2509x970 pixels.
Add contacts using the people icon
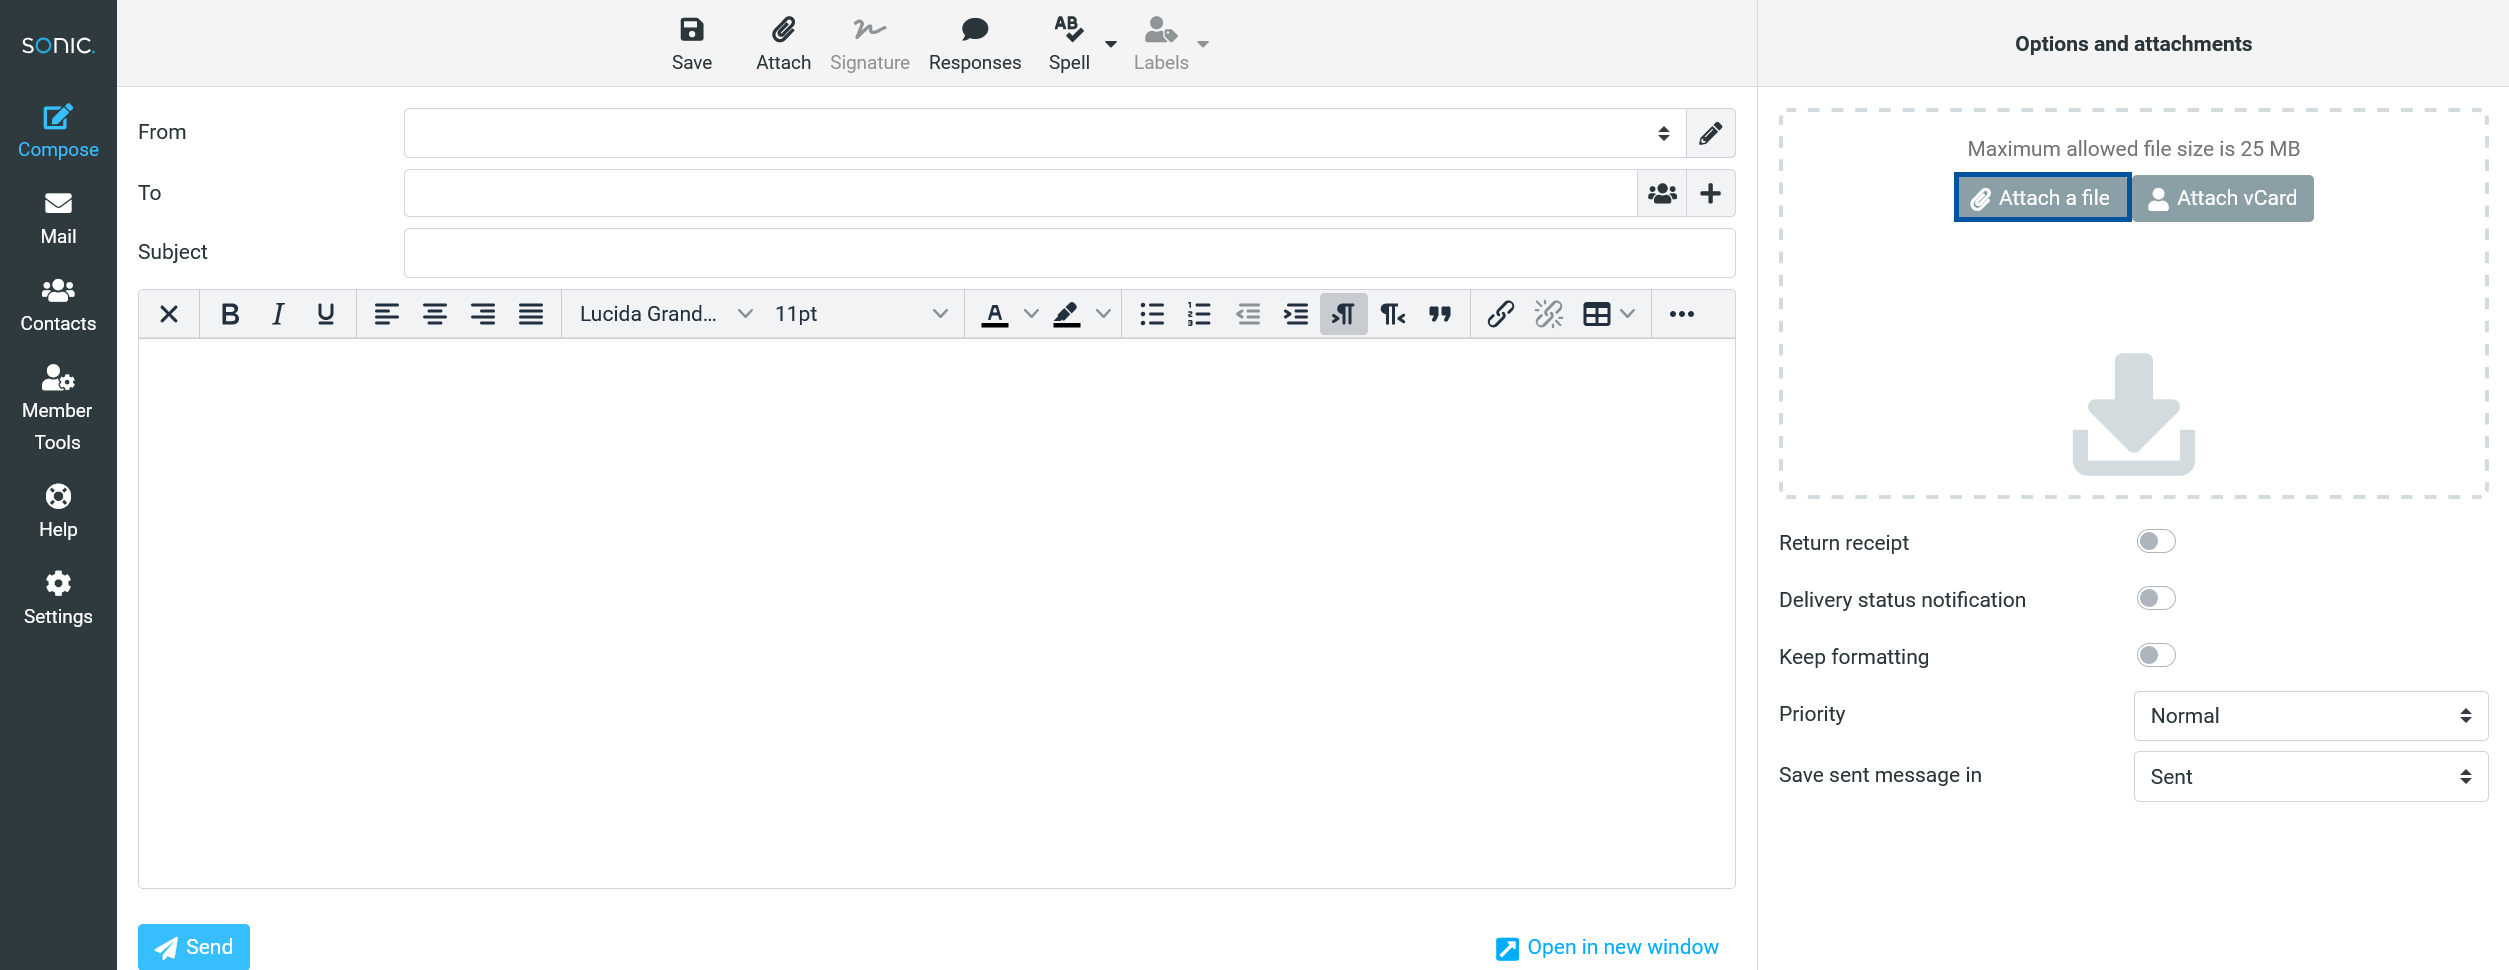1662,193
